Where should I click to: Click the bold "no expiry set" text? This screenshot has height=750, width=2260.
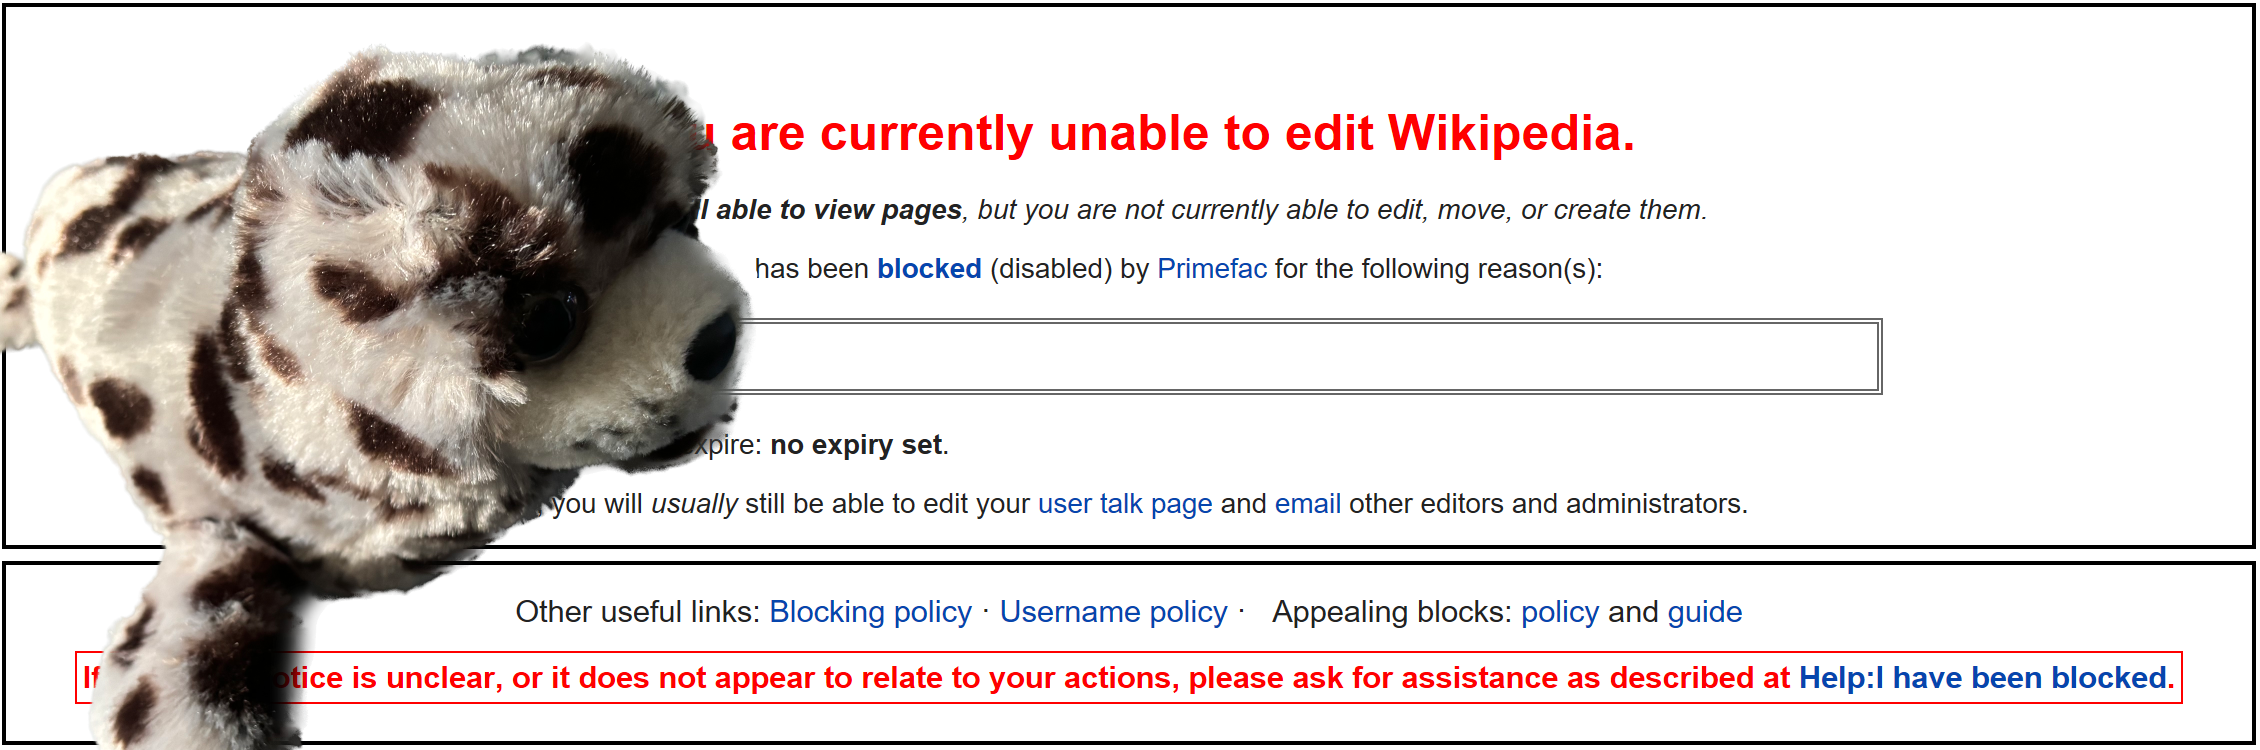coord(856,444)
